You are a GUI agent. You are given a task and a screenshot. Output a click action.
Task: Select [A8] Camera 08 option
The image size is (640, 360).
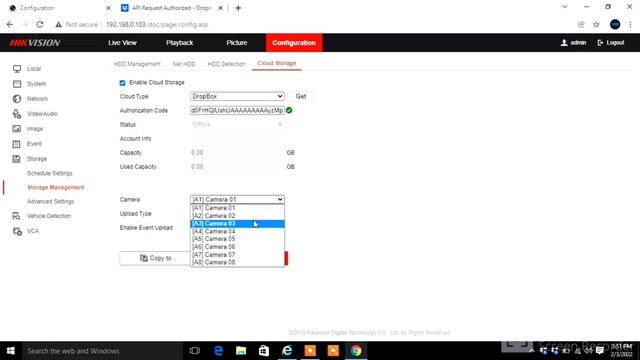[237, 262]
